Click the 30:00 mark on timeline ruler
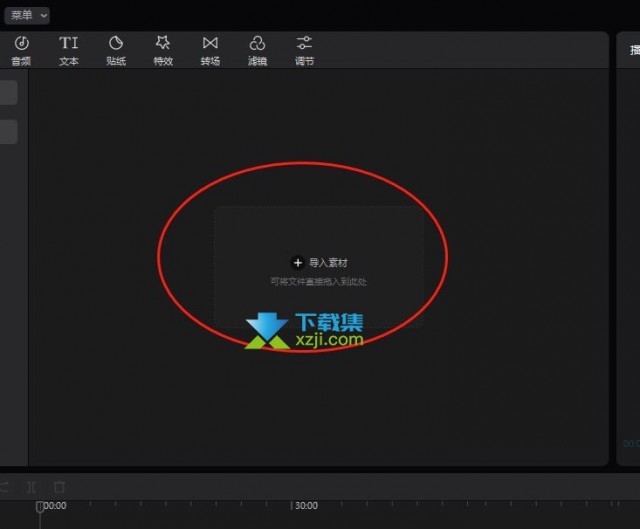The width and height of the screenshot is (640, 529). [x=306, y=506]
